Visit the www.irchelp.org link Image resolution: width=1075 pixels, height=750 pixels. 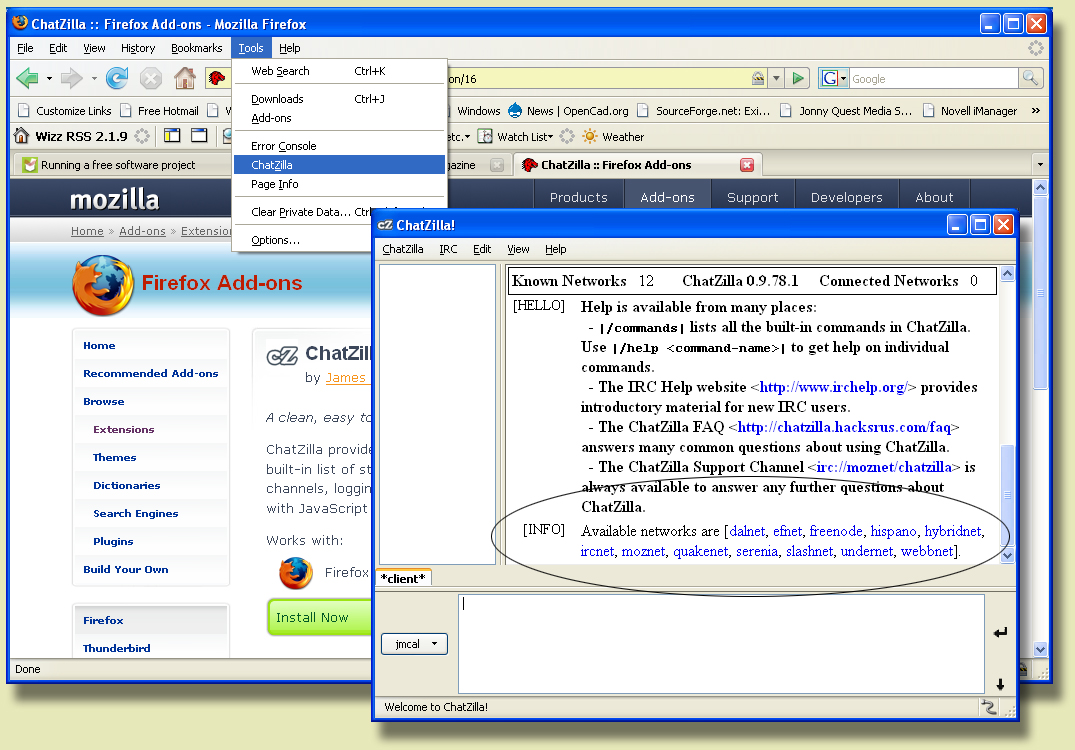pyautogui.click(x=833, y=387)
